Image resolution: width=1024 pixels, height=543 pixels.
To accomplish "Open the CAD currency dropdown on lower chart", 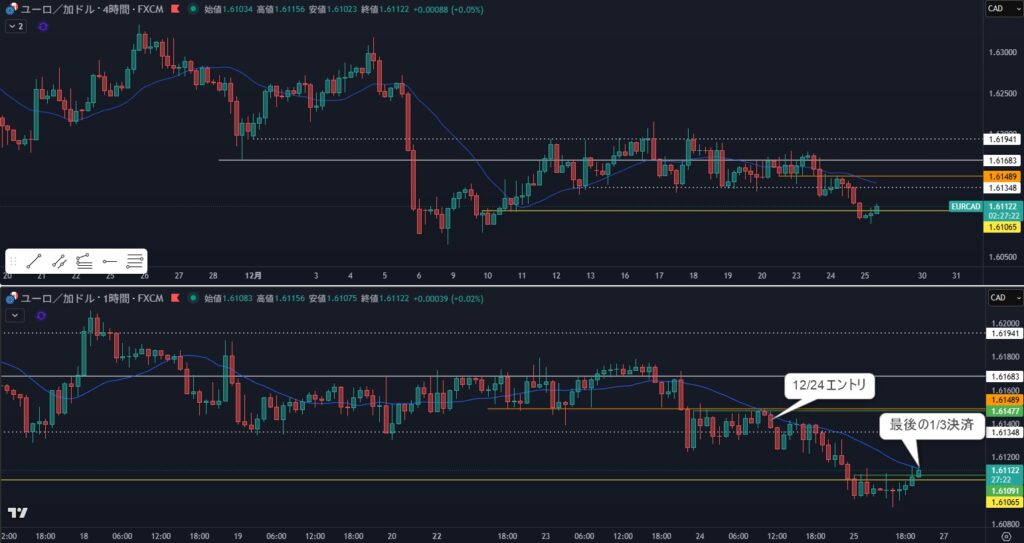I will [1000, 297].
